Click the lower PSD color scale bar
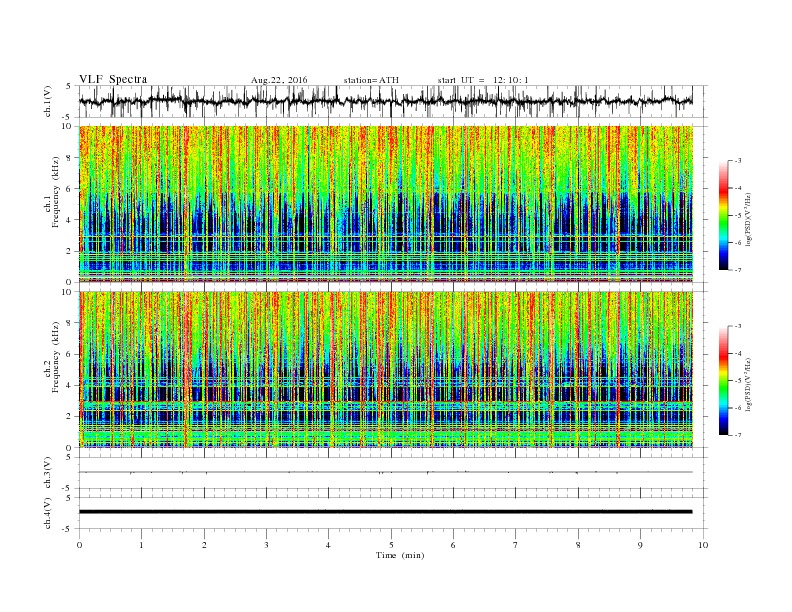The width and height of the screenshot is (792, 612). pos(724,381)
